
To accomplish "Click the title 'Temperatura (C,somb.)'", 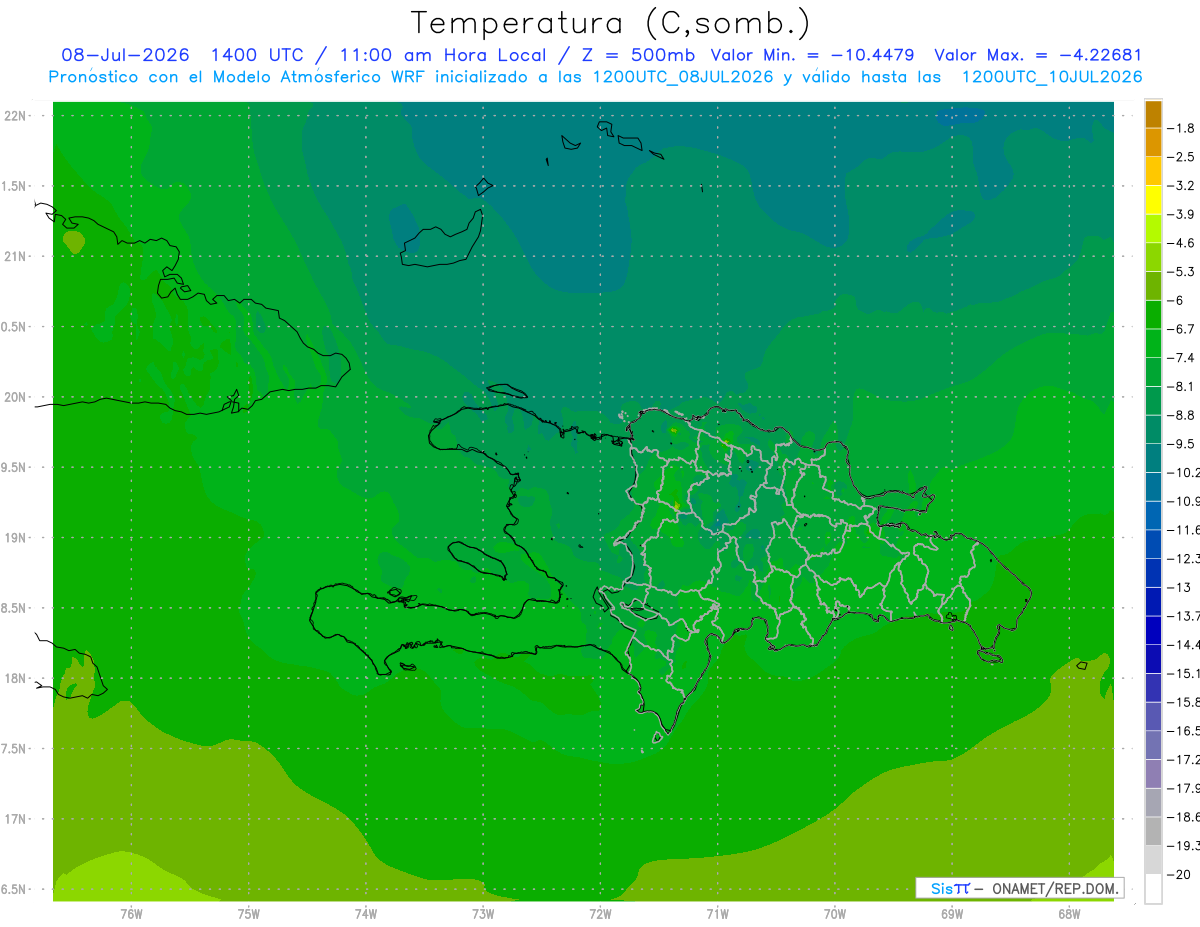I will click(x=610, y=23).
